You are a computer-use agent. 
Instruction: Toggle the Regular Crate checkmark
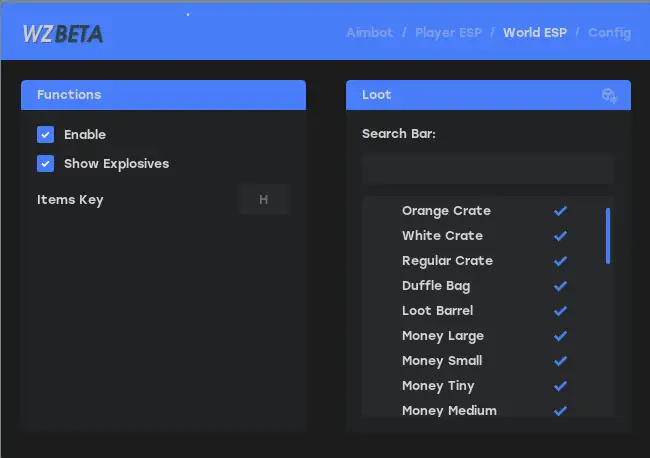point(560,261)
